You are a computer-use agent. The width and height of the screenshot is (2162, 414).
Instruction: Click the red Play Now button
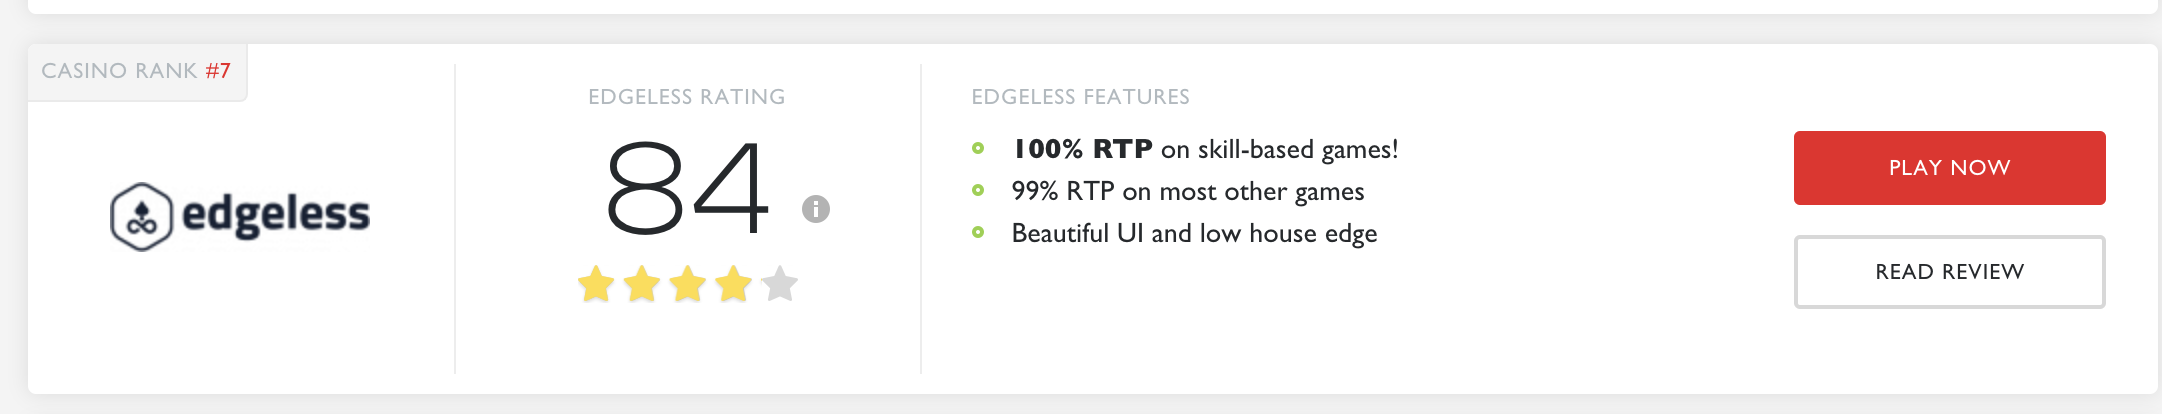1949,168
